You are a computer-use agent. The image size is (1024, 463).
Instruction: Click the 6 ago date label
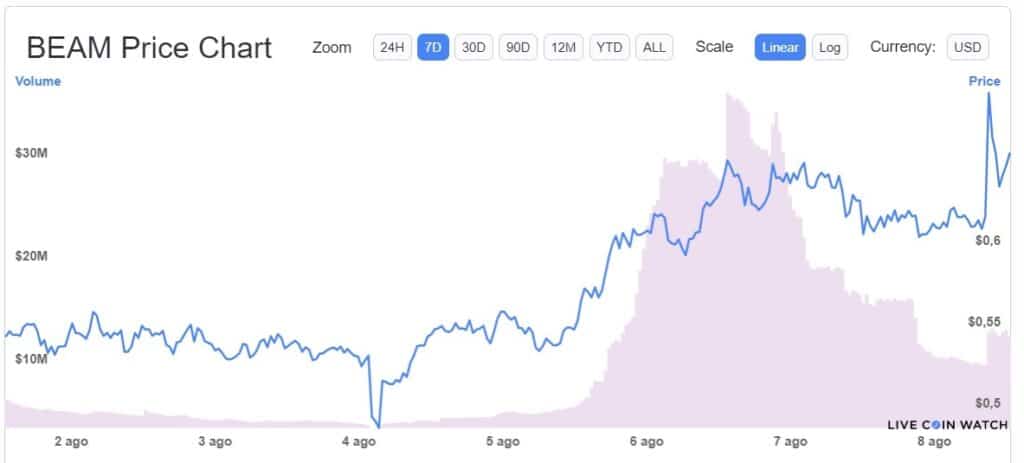coord(647,441)
